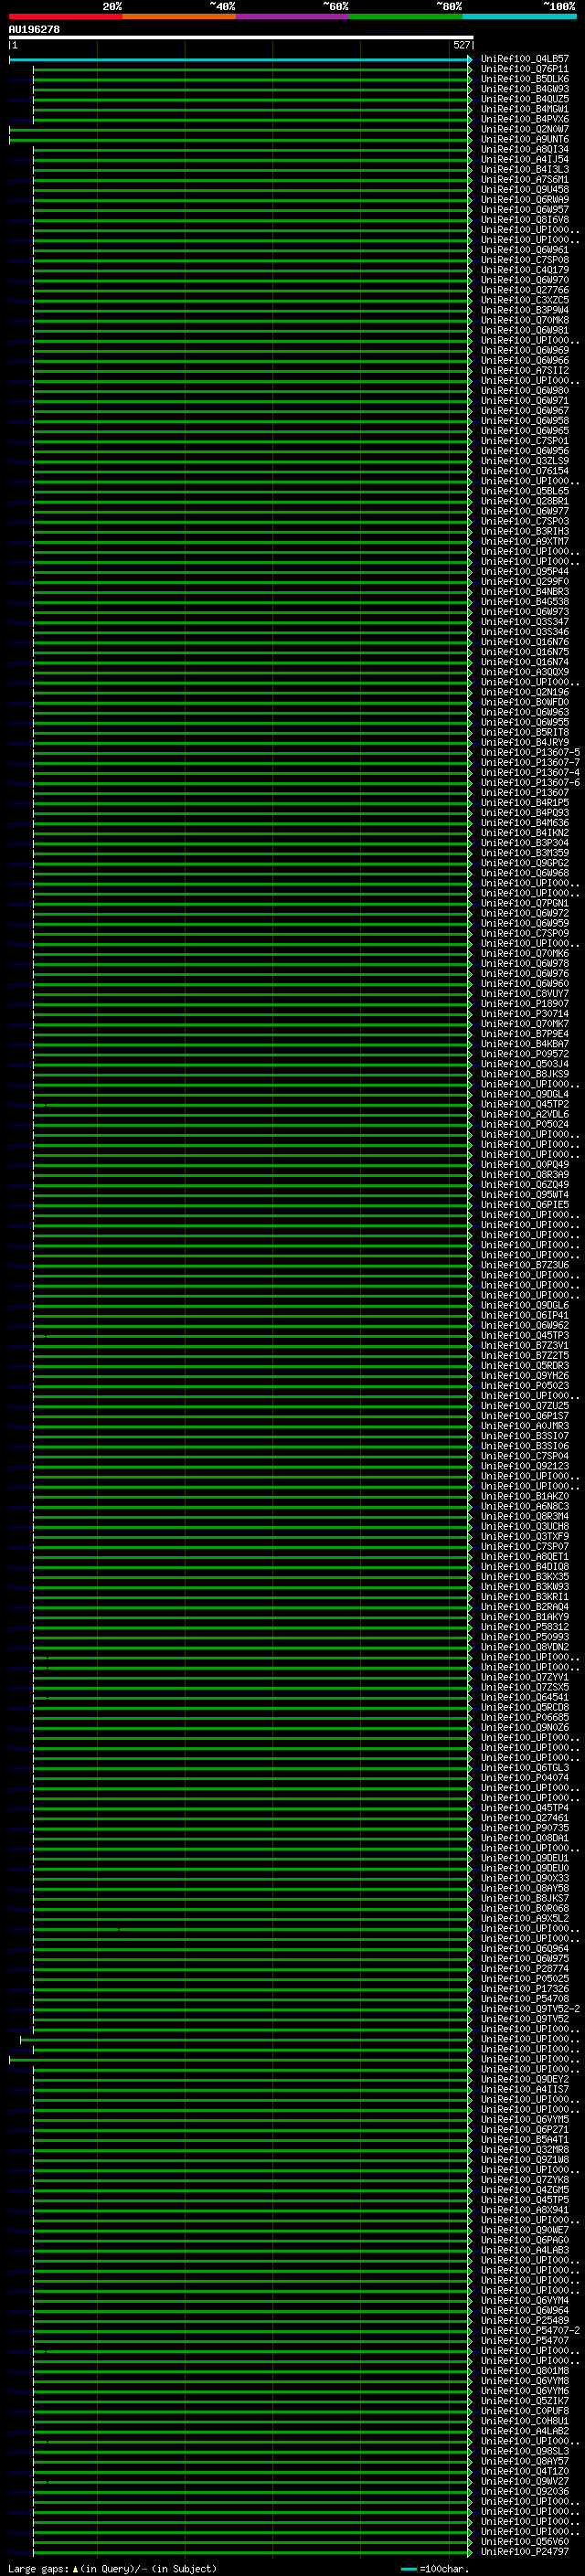Choose the UniRef100_B4JRY9 hit

pos(525,742)
